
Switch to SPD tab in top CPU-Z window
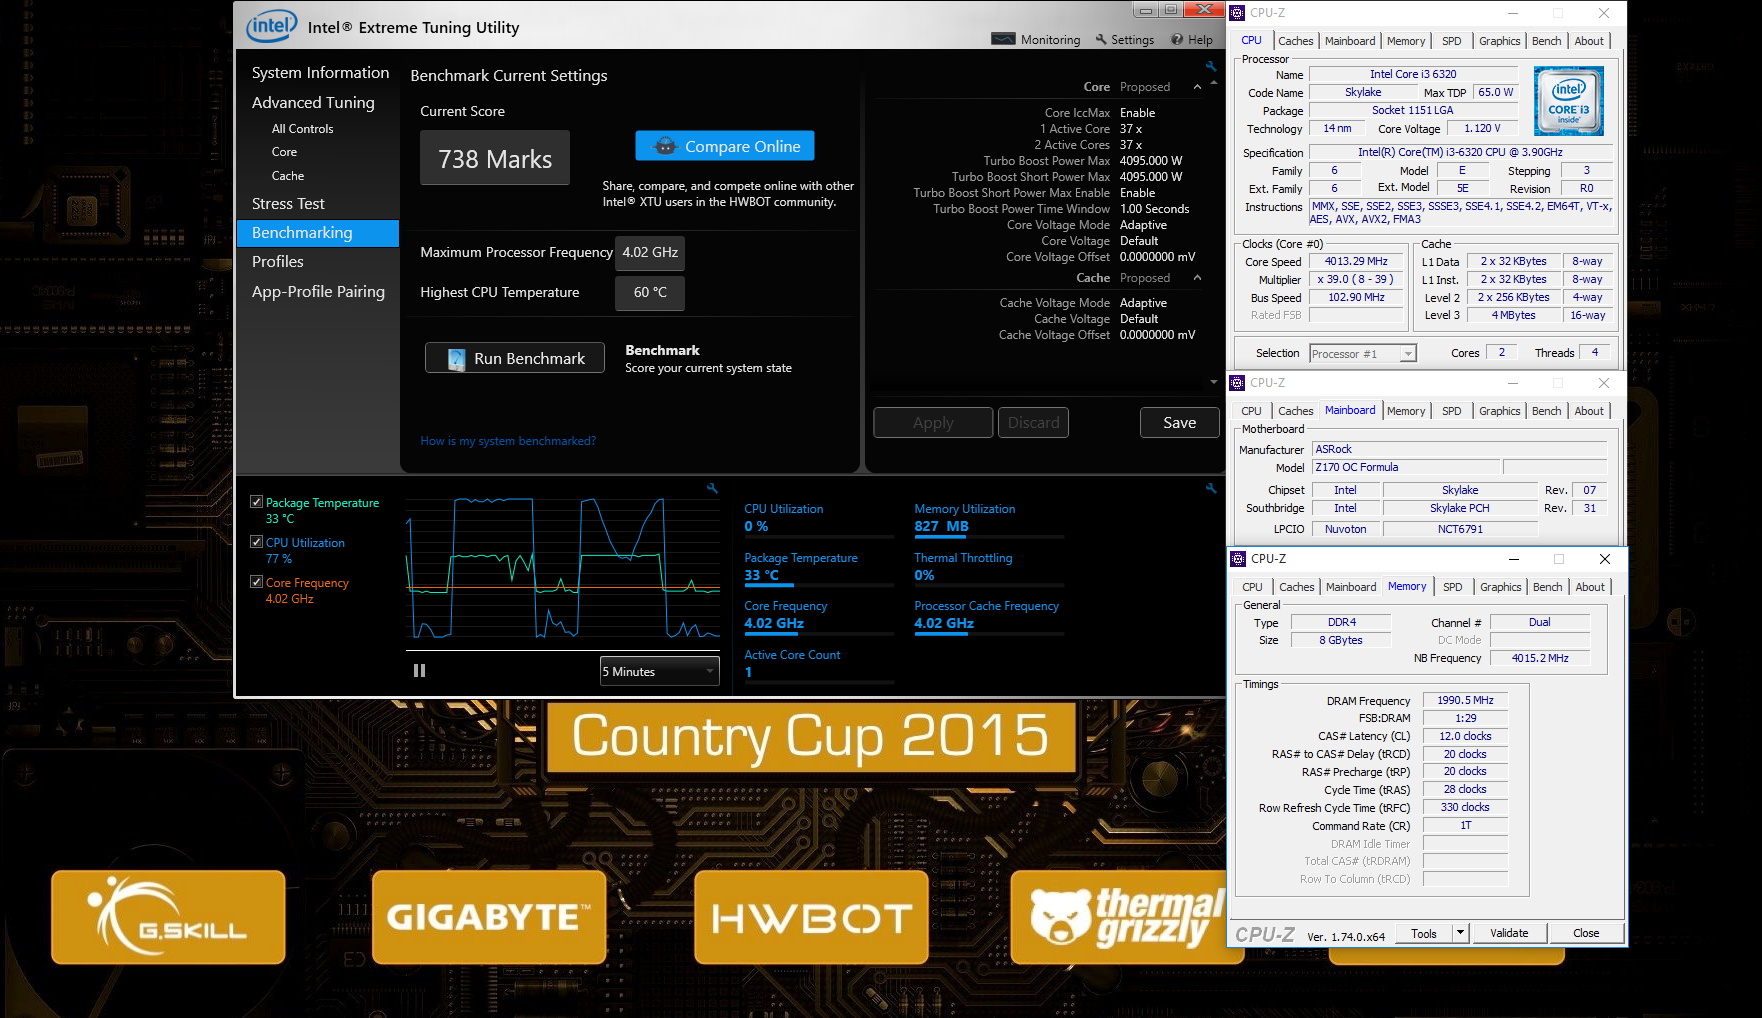[x=1451, y=41]
